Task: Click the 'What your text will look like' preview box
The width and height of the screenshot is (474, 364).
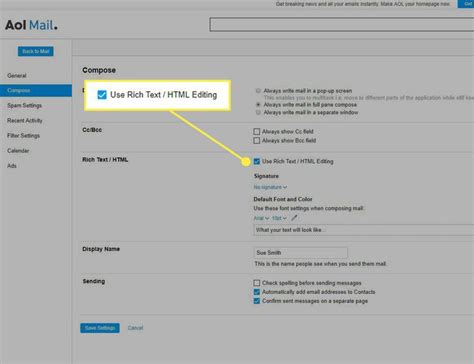Action: (x=364, y=230)
